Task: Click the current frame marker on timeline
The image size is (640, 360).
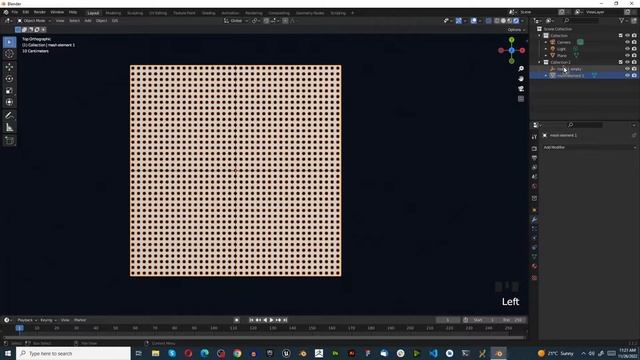Action: point(20,328)
